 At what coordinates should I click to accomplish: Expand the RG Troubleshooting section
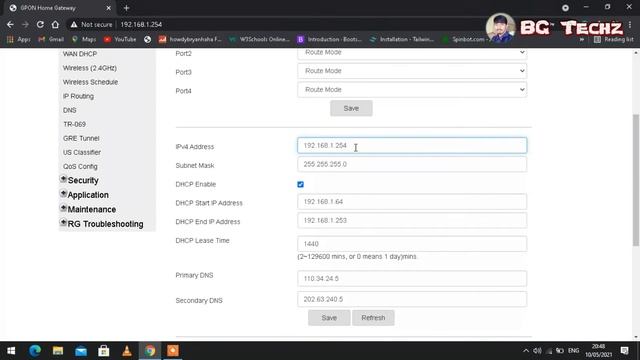pos(102,224)
